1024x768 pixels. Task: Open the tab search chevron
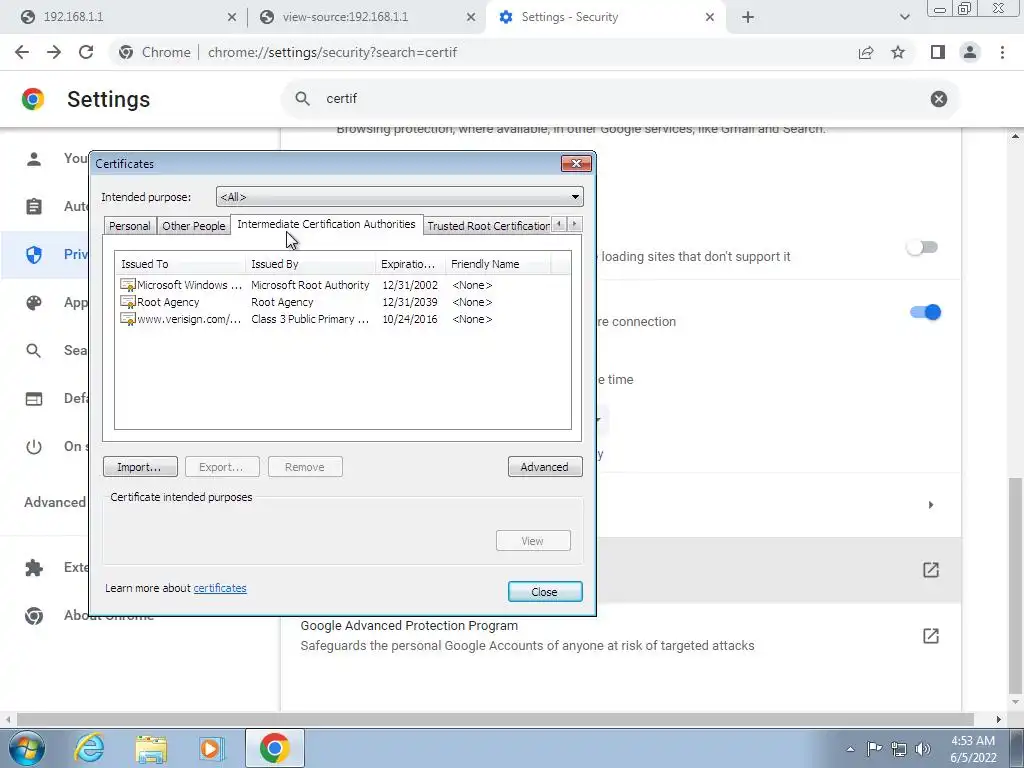(904, 17)
